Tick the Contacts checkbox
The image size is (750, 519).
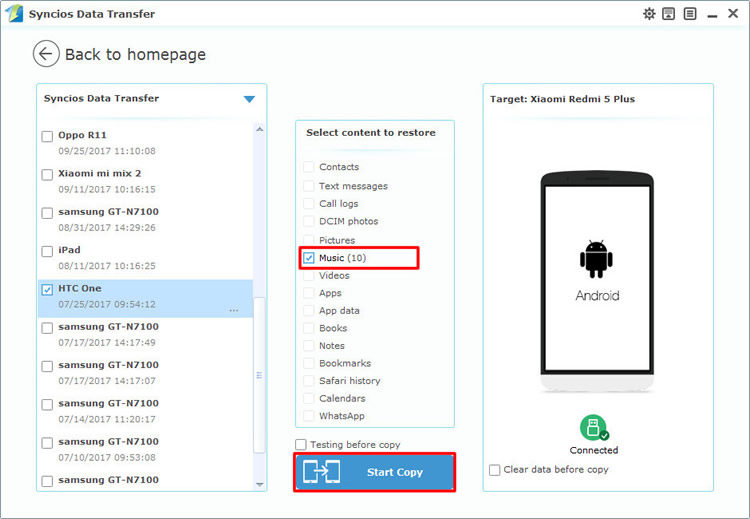click(x=309, y=167)
